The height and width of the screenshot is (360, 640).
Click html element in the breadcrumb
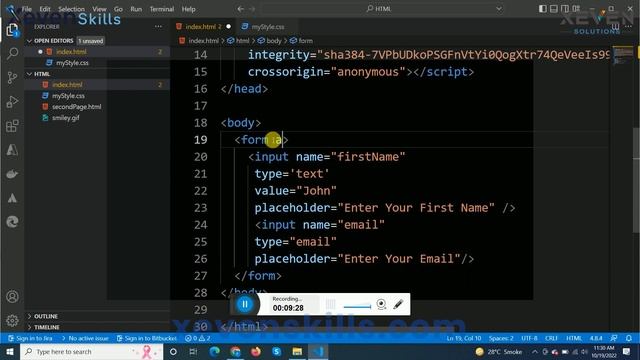(238, 41)
